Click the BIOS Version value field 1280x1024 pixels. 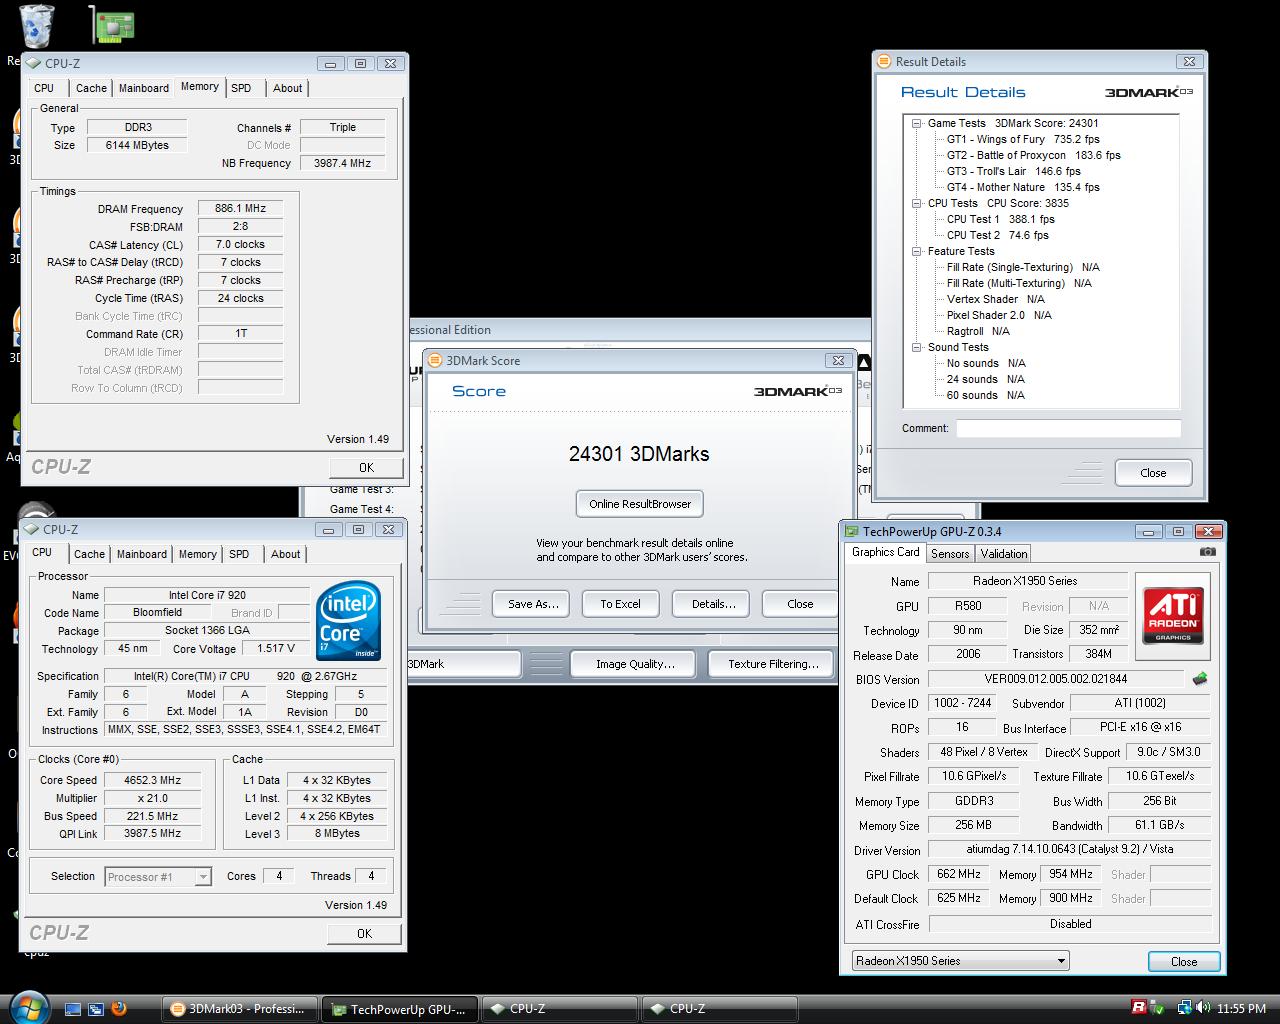coord(1056,678)
